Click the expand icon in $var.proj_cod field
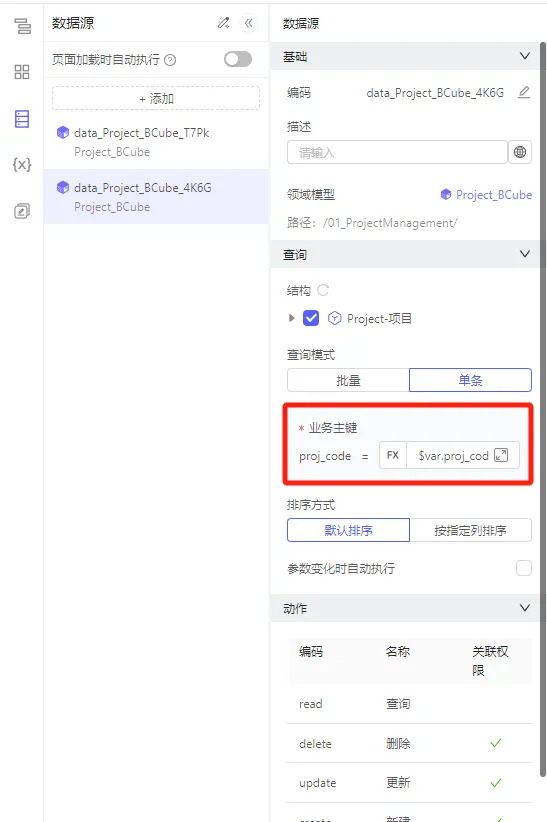The image size is (547, 822). pyautogui.click(x=501, y=455)
